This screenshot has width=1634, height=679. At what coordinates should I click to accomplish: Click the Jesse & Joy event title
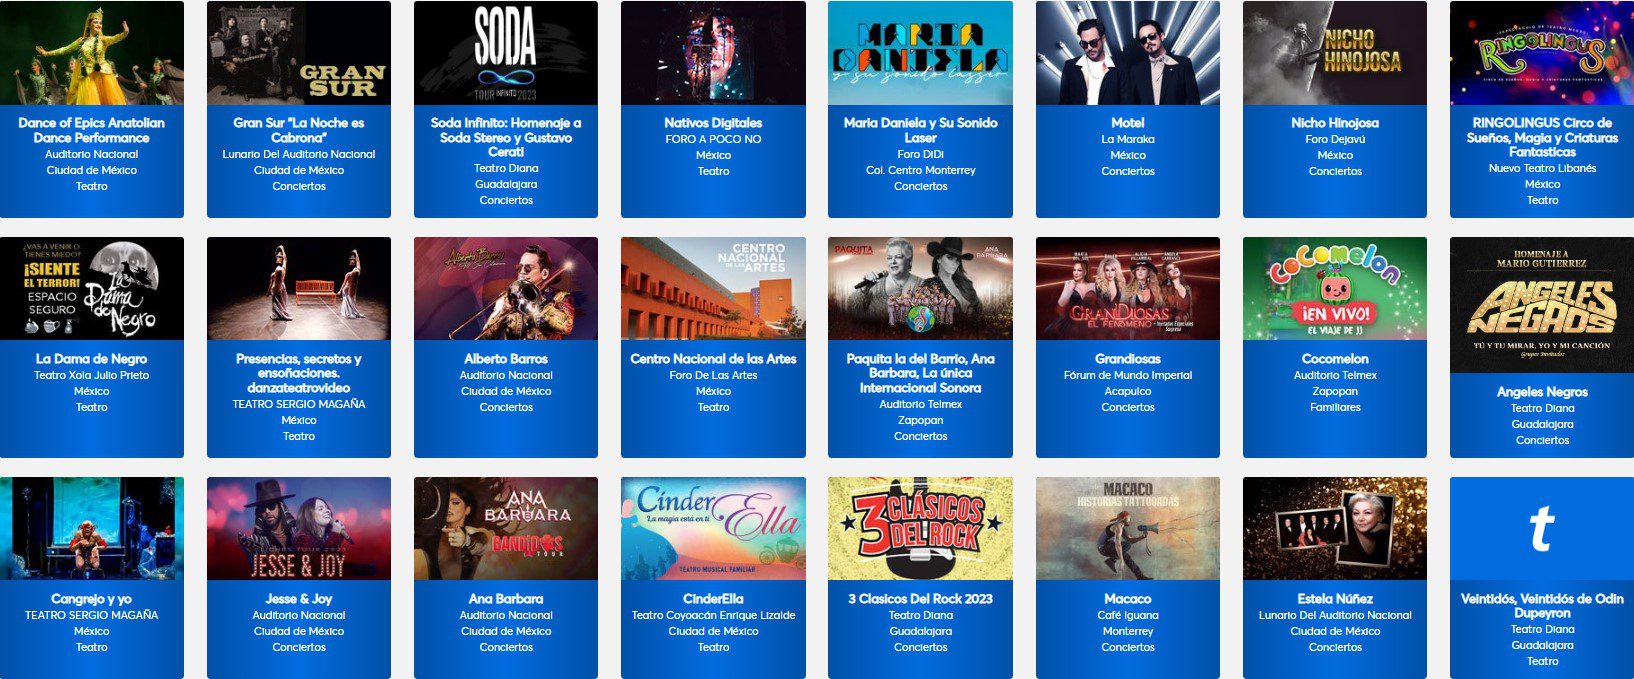(299, 599)
